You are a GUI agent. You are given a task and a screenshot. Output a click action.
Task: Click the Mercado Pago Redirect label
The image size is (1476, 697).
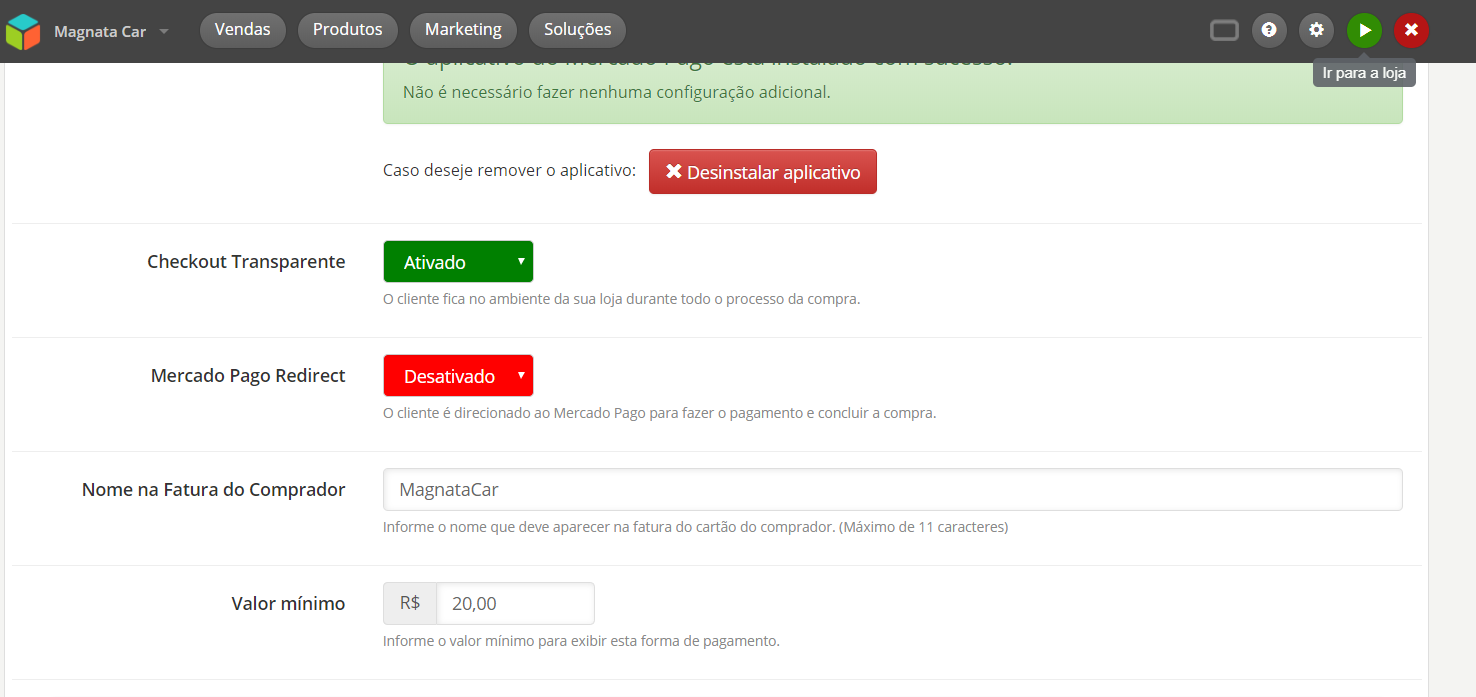[x=248, y=376]
